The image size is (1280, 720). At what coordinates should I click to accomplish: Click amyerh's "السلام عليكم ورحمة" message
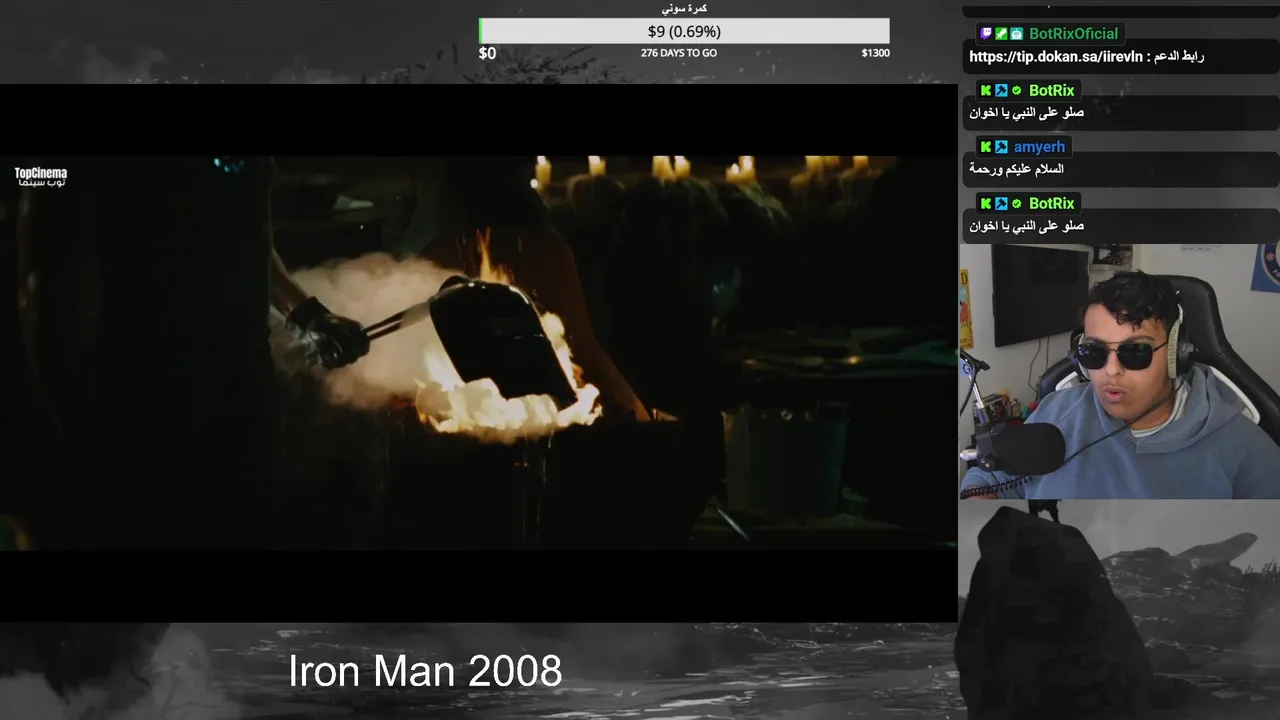(x=1016, y=169)
